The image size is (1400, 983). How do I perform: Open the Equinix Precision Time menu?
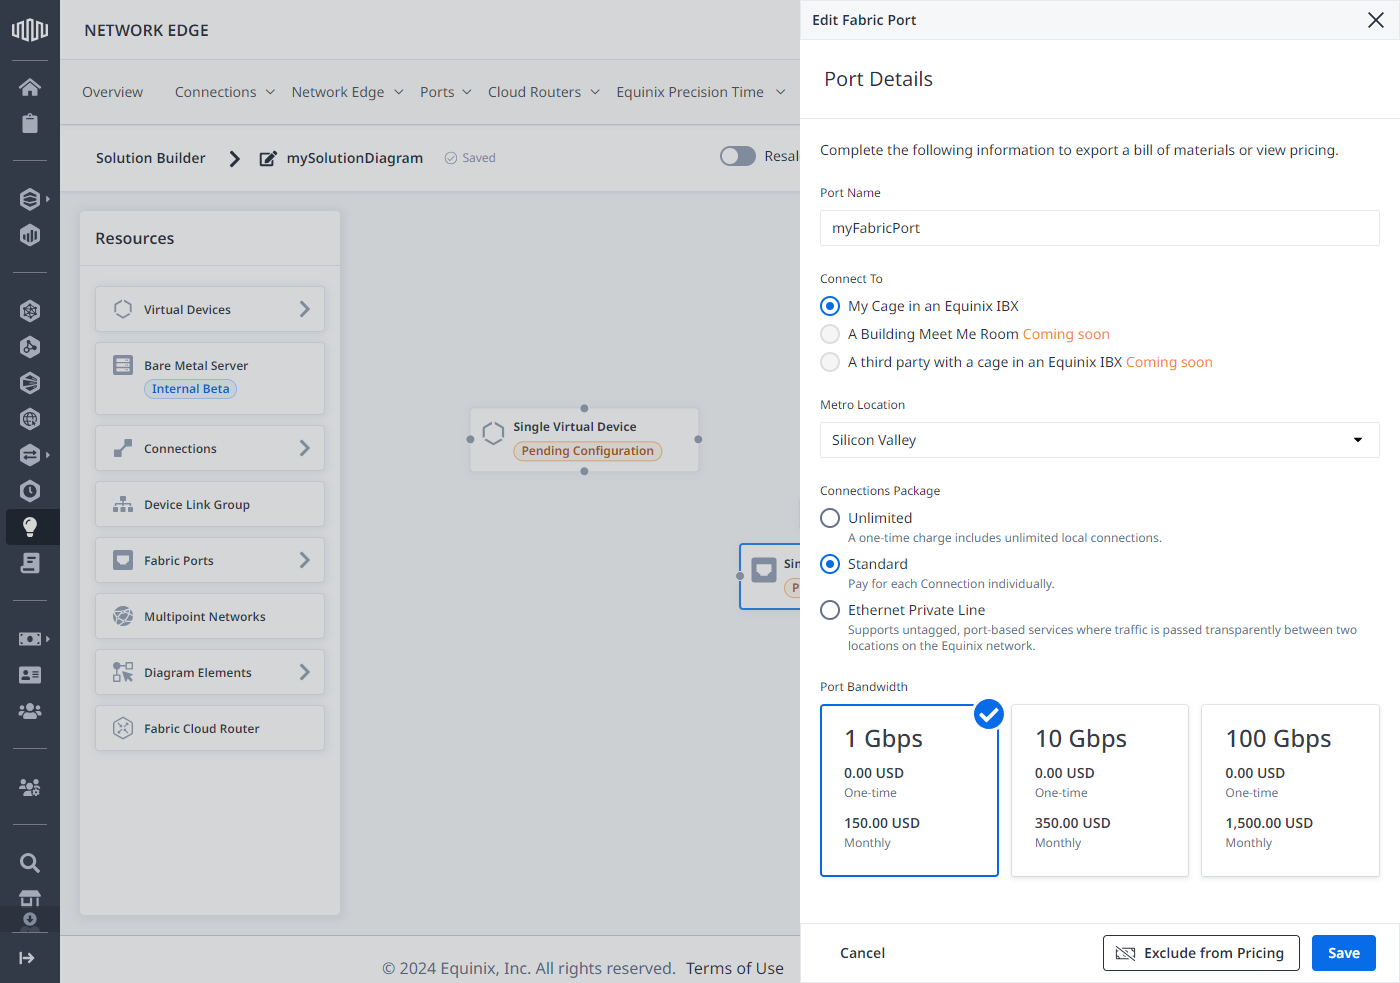click(700, 92)
